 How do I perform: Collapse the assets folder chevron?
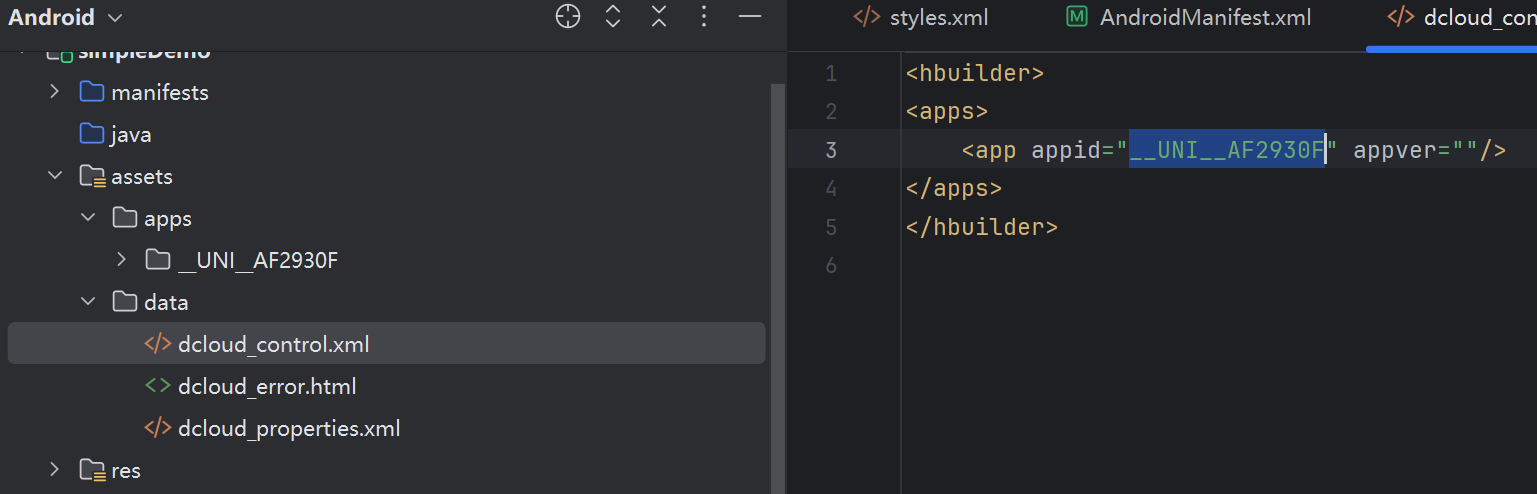click(55, 176)
